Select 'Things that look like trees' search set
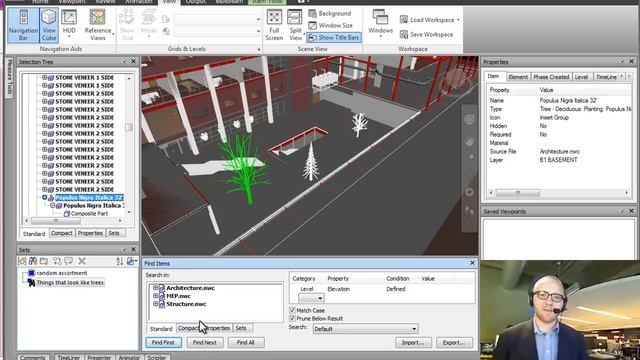Screen dimensions: 640x360 pos(70,282)
